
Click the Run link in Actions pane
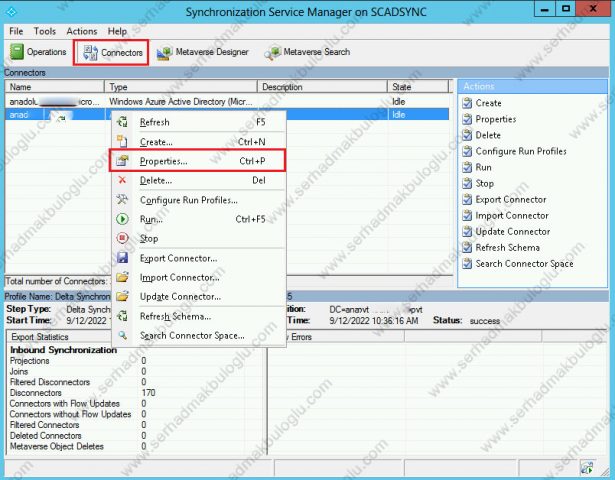click(483, 167)
